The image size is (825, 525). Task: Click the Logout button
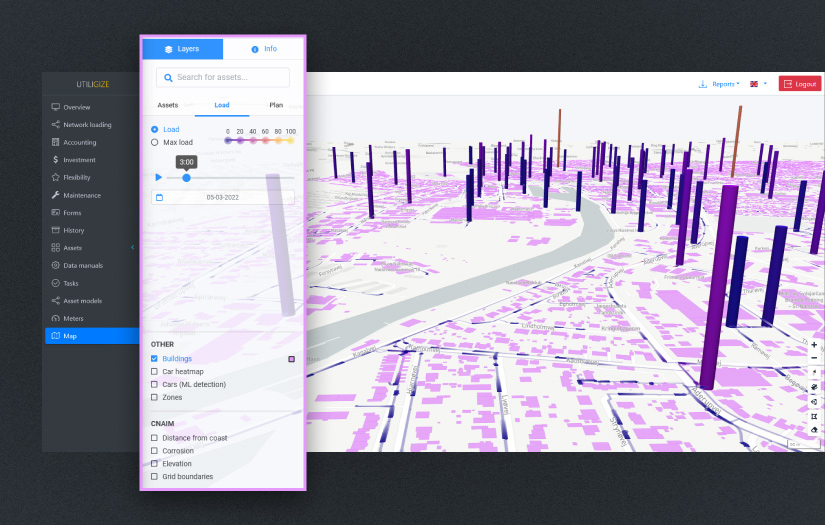[x=800, y=84]
